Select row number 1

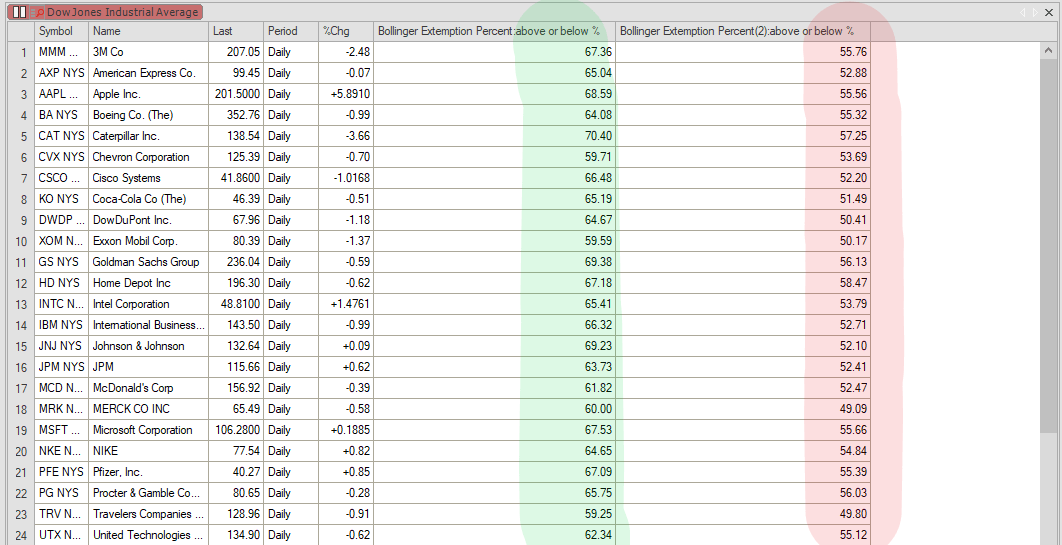coord(22,51)
